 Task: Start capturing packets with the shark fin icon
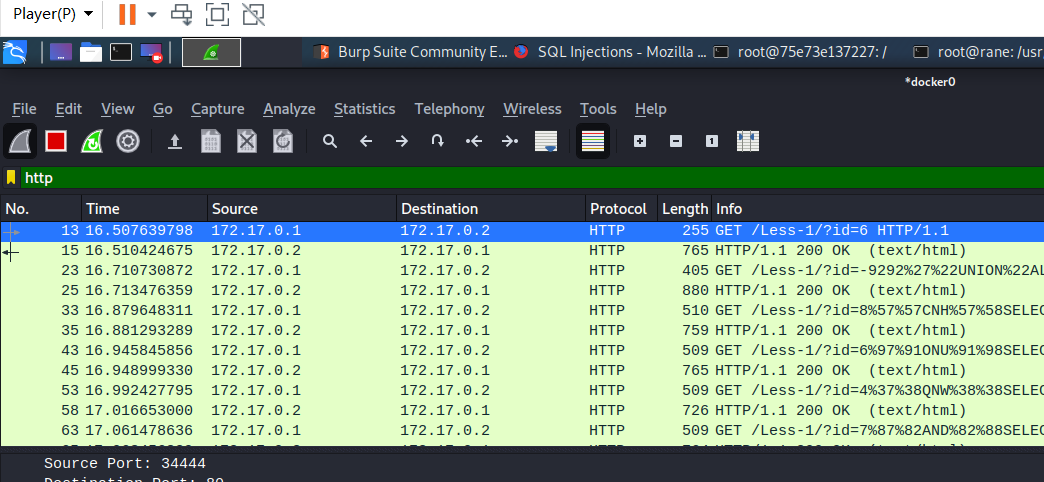pyautogui.click(x=20, y=141)
